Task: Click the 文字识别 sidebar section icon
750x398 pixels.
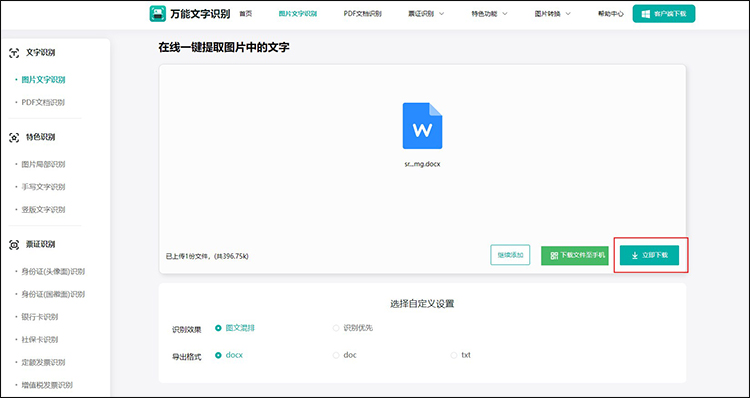Action: pos(14,53)
